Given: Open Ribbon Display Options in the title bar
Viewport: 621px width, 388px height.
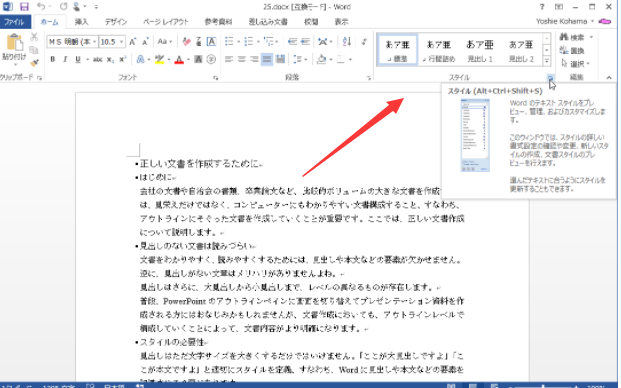Looking at the screenshot, I should (x=558, y=7).
